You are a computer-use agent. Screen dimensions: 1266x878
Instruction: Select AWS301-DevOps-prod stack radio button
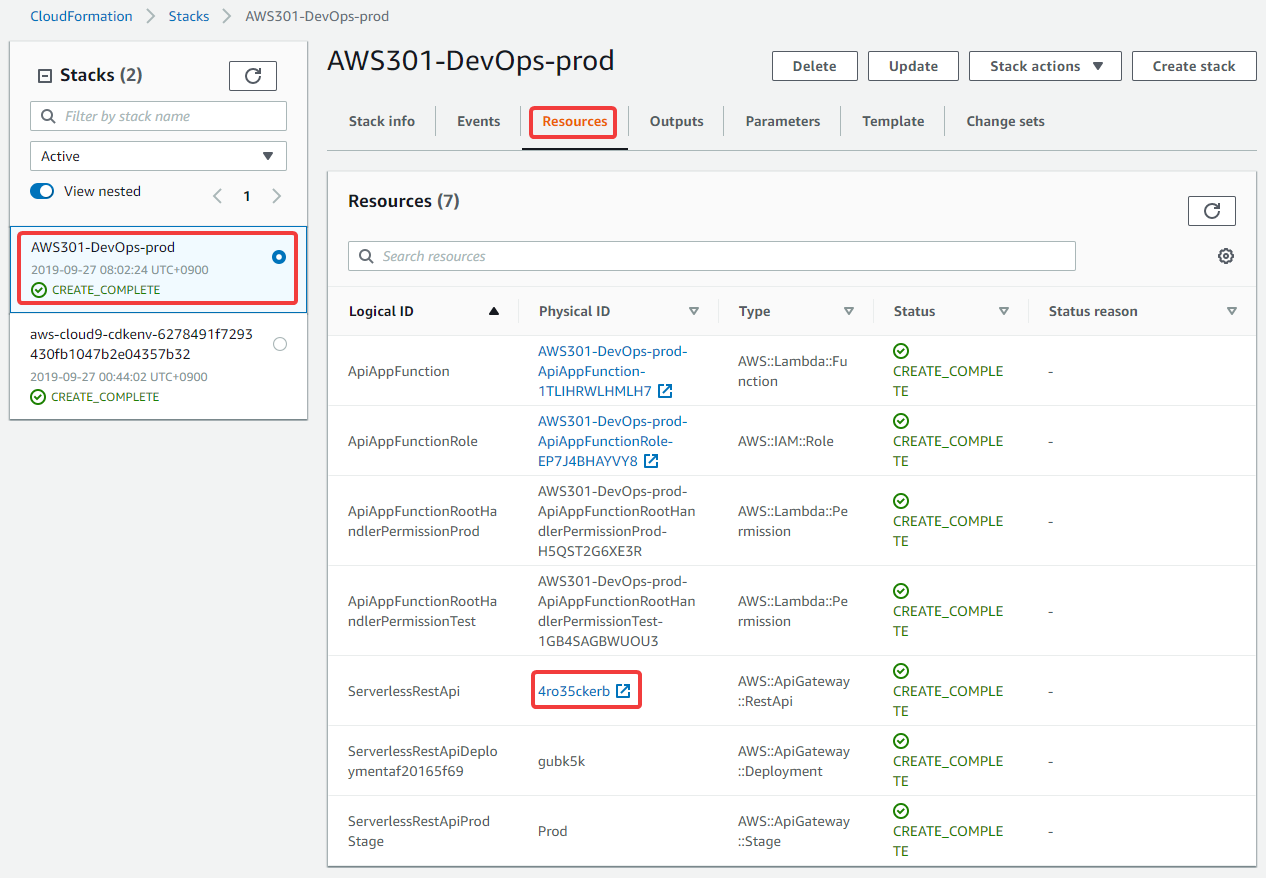279,257
